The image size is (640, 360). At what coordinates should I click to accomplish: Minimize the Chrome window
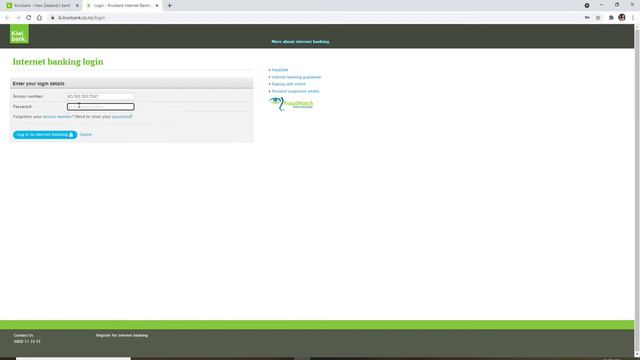pos(602,5)
